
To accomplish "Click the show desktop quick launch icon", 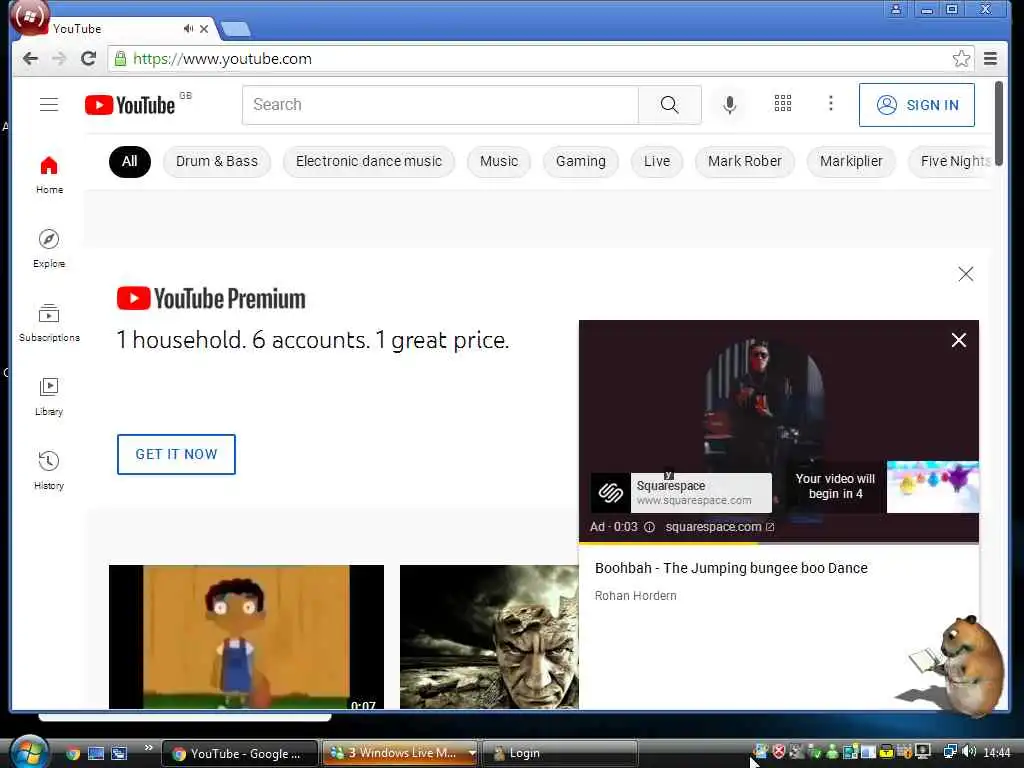I will click(96, 754).
